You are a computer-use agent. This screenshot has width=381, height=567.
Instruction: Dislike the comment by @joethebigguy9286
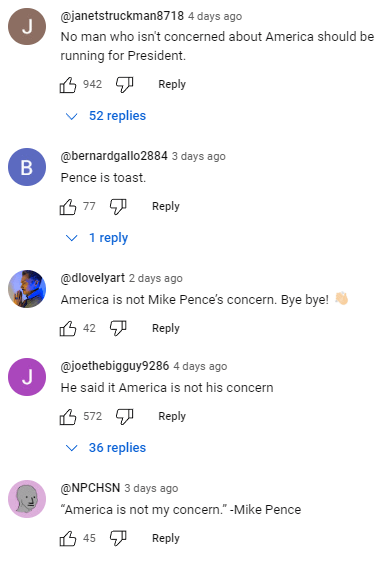[125, 417]
